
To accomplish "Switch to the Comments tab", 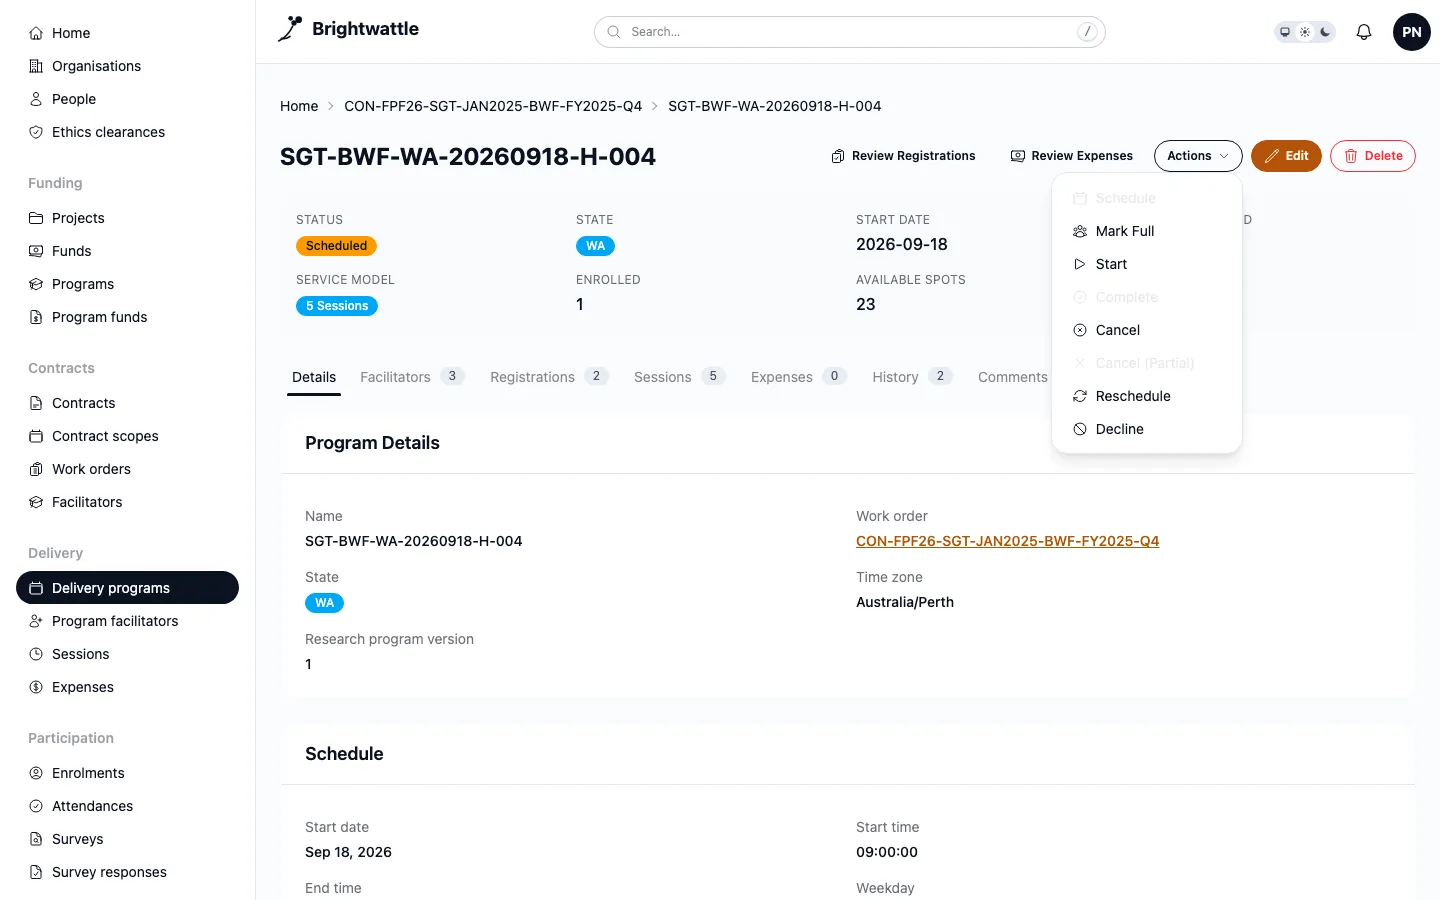I will pos(1012,377).
